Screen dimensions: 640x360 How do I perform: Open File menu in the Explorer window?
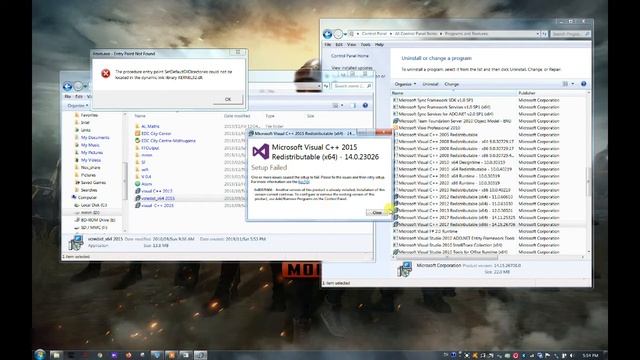68,96
